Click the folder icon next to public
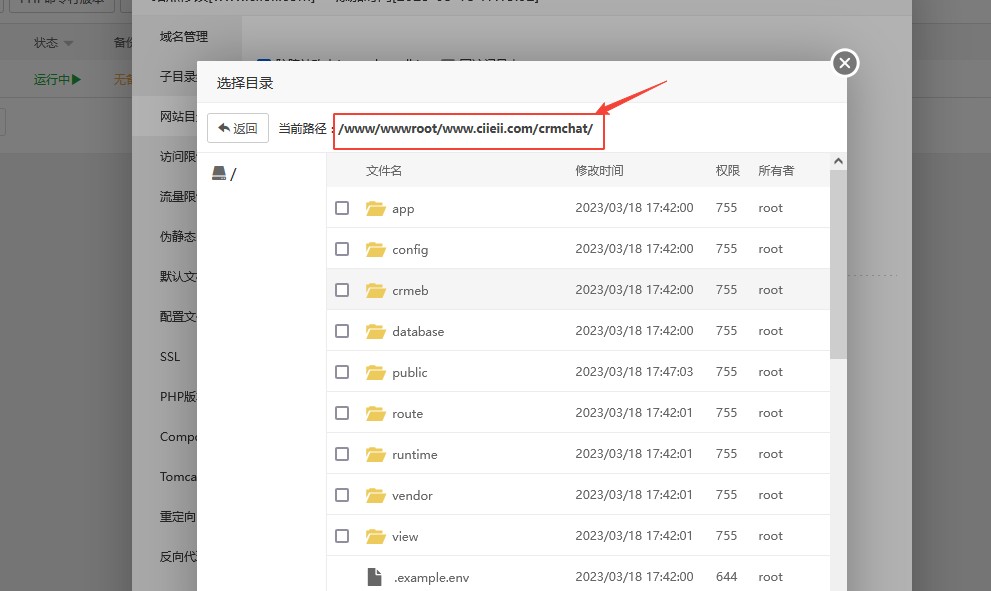This screenshot has height=591, width=991. (374, 371)
